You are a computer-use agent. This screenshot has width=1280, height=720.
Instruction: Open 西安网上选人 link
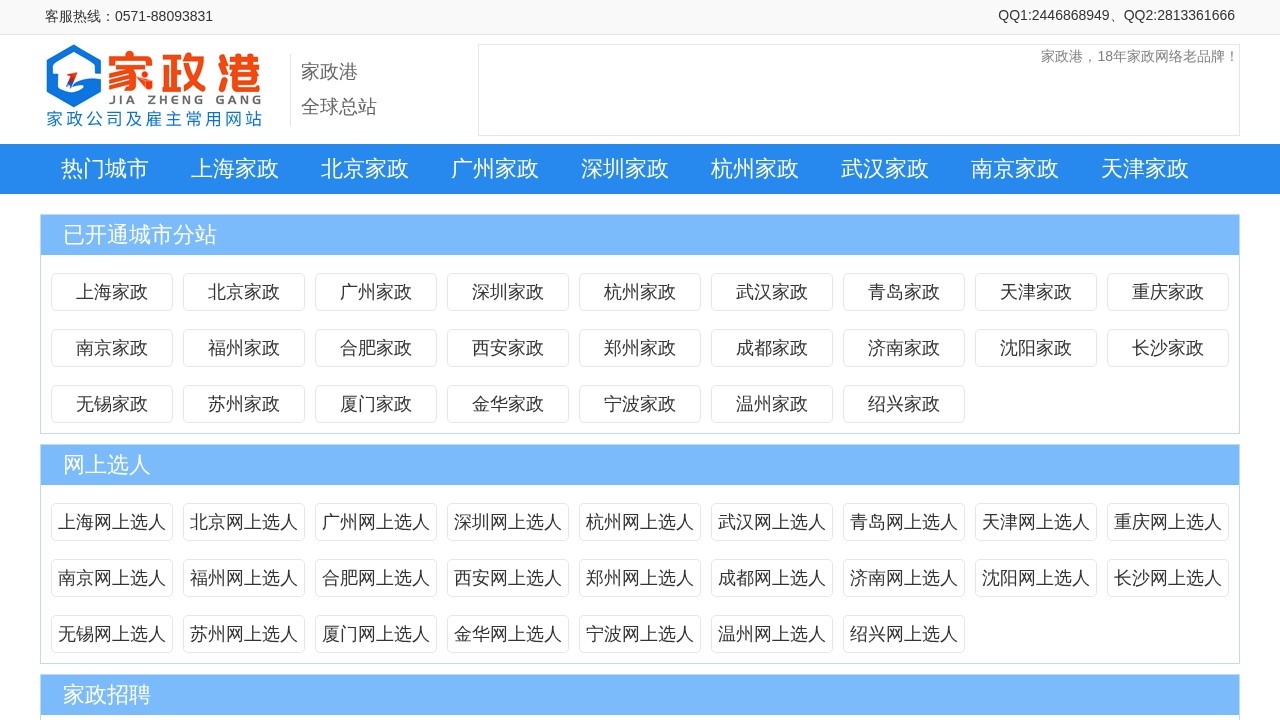[508, 578]
